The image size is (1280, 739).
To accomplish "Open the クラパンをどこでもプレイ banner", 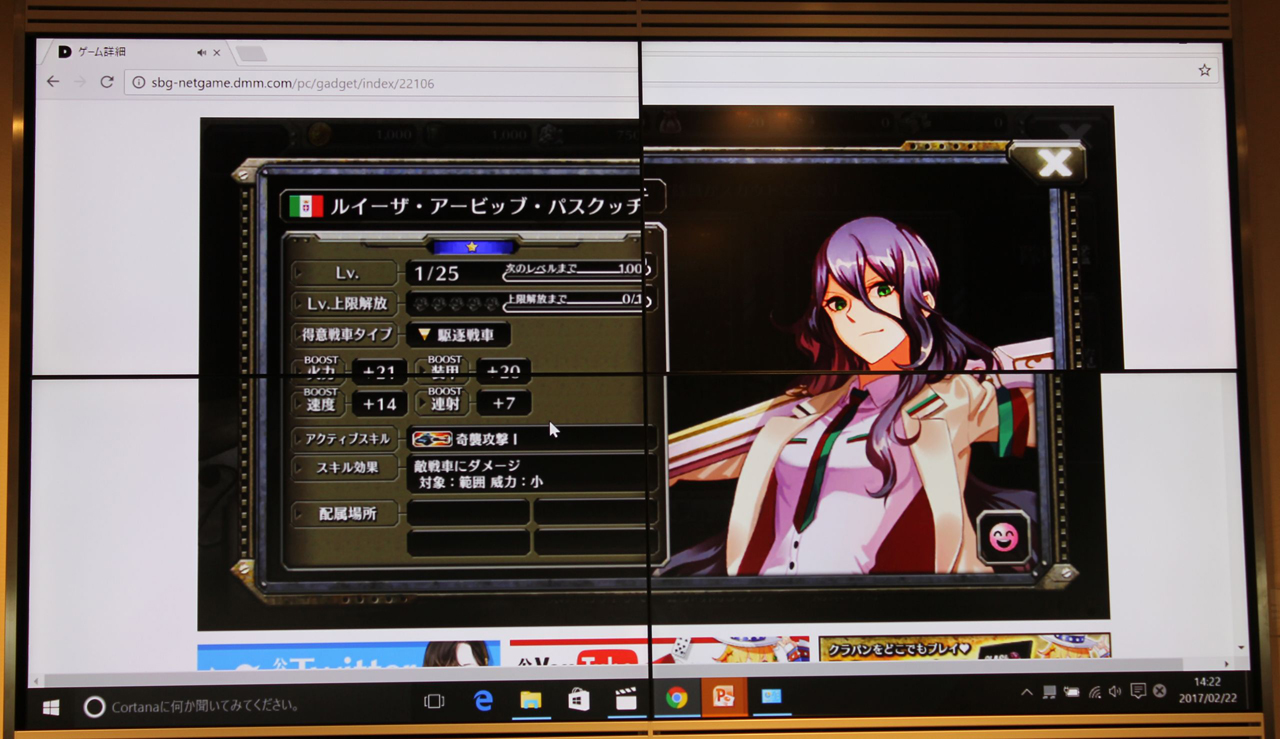I will 964,648.
